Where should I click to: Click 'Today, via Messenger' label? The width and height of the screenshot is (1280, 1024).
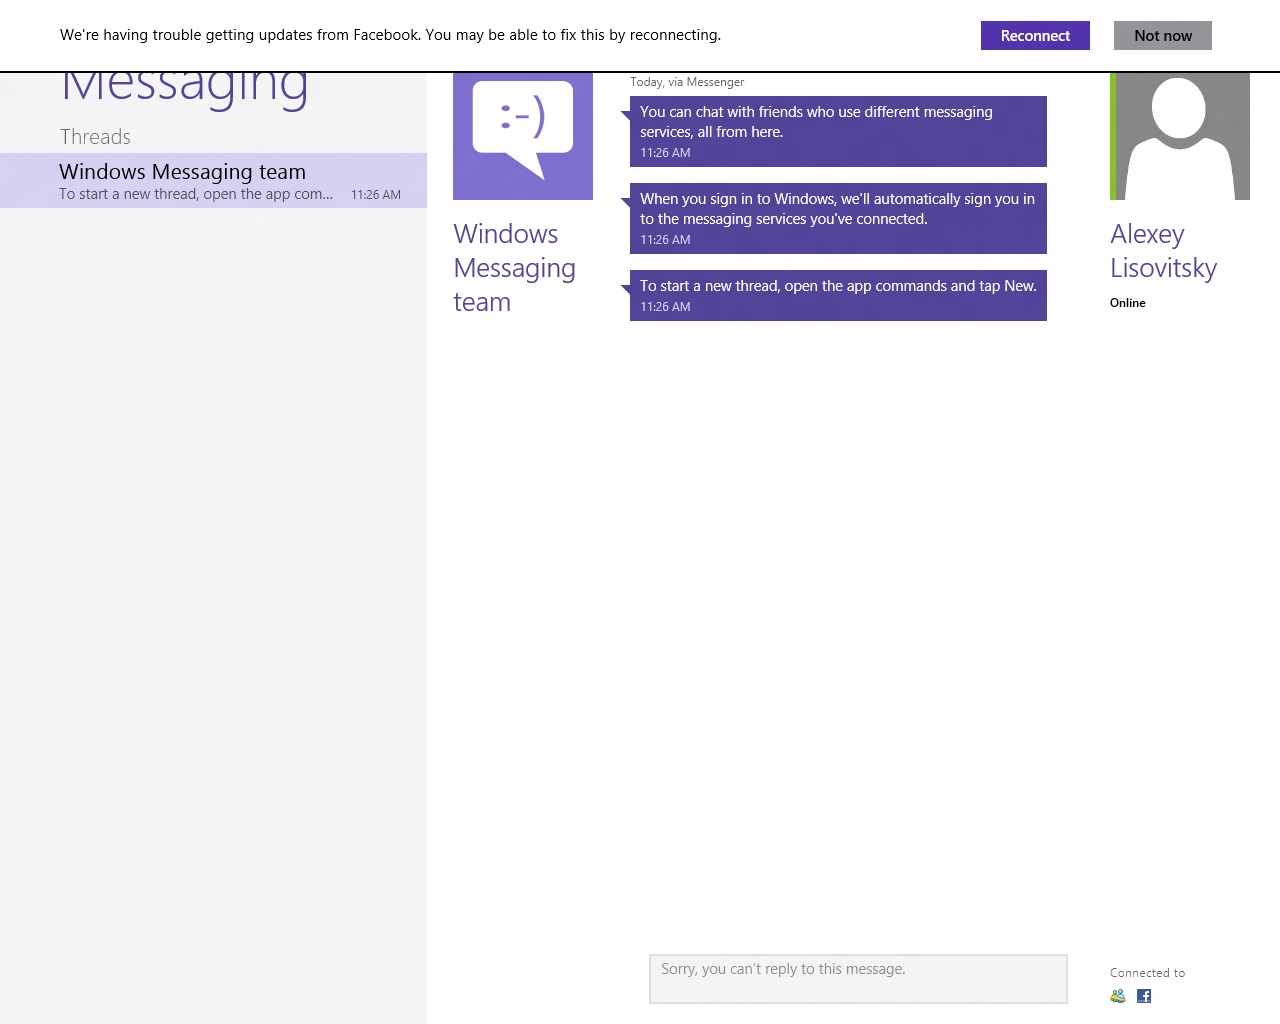click(687, 82)
